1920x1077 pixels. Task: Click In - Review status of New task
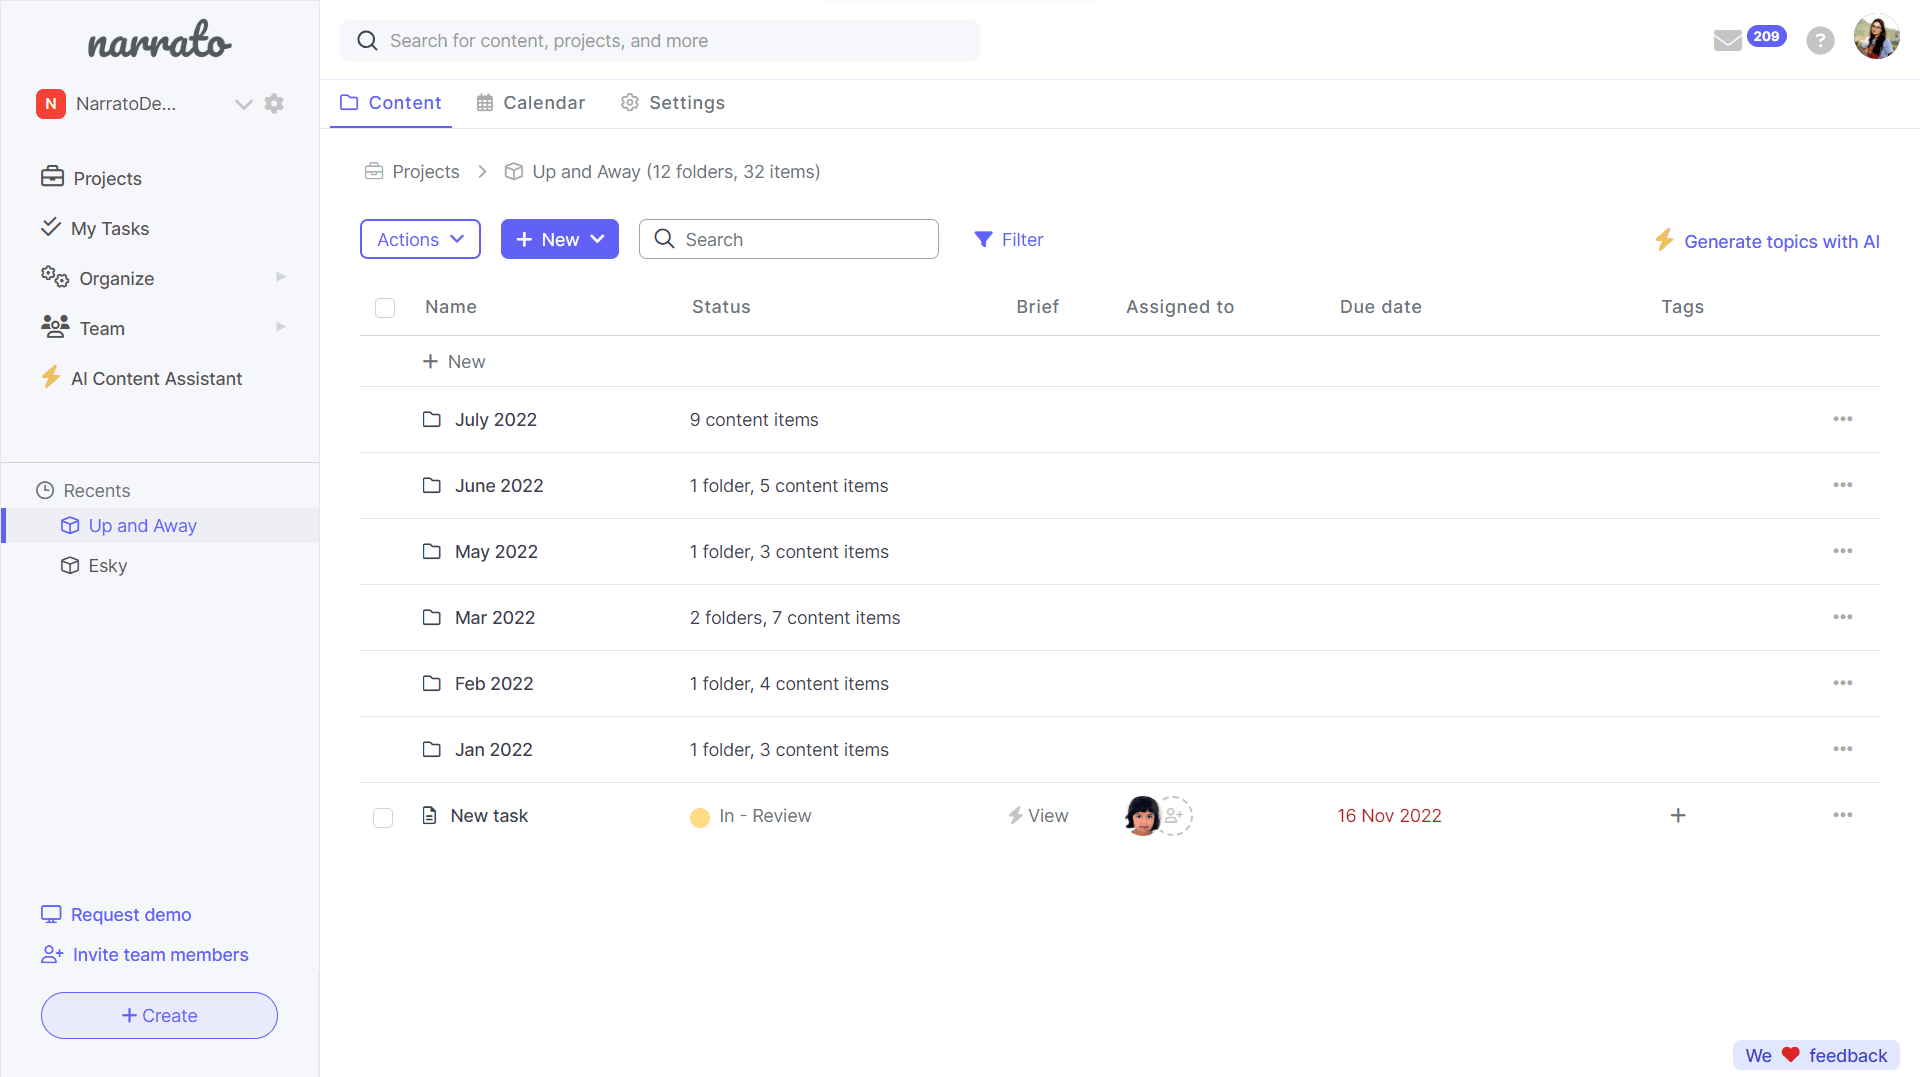click(x=751, y=816)
